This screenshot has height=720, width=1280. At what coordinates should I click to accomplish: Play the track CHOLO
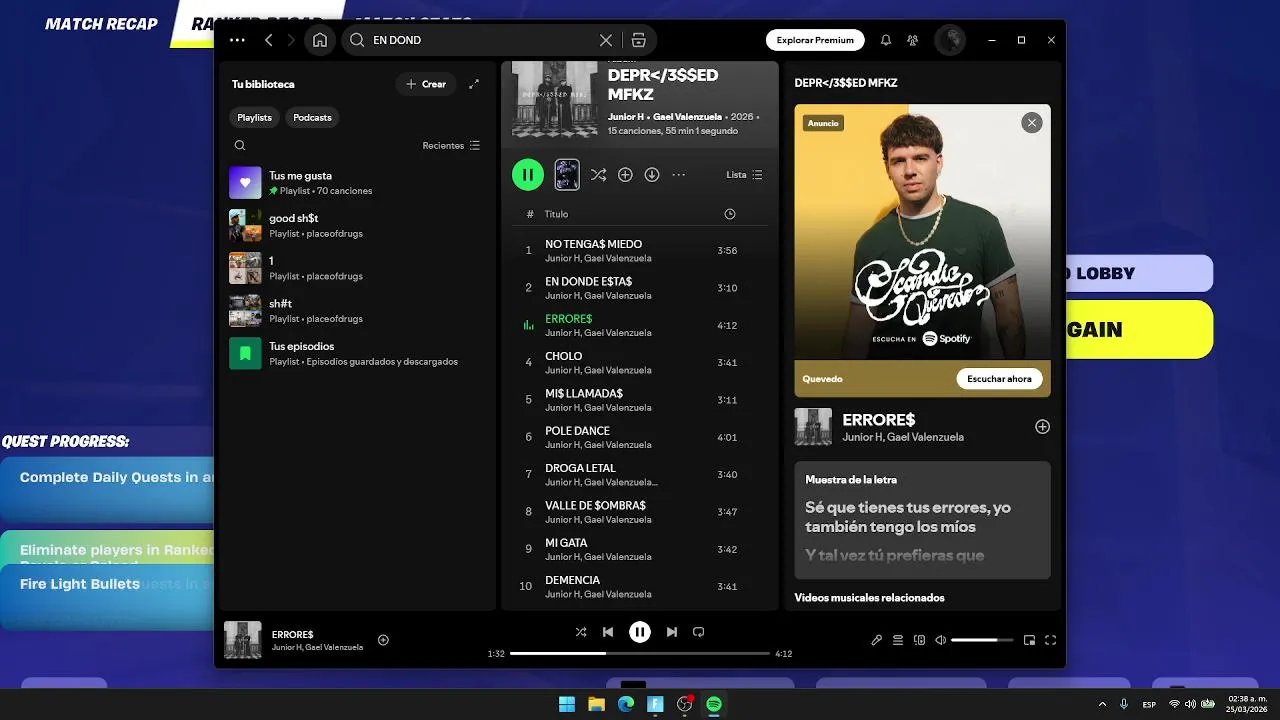640,362
